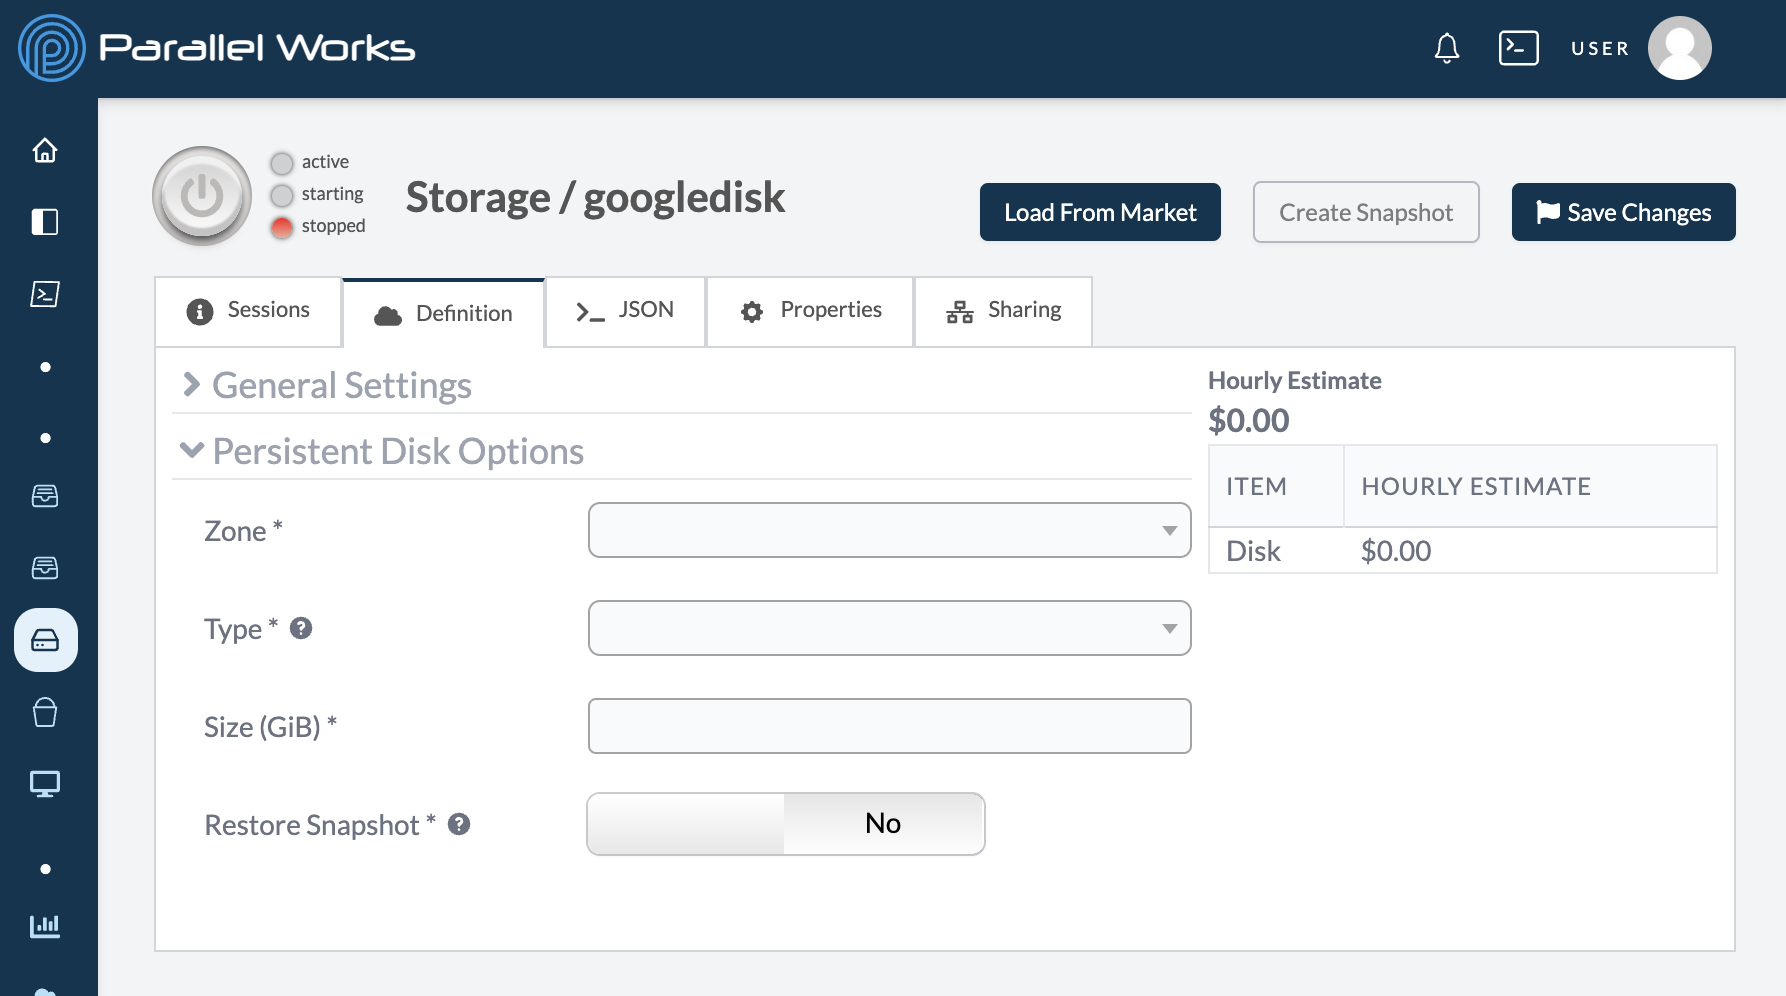The image size is (1786, 996).
Task: Click the active status indicator
Action: [282, 162]
